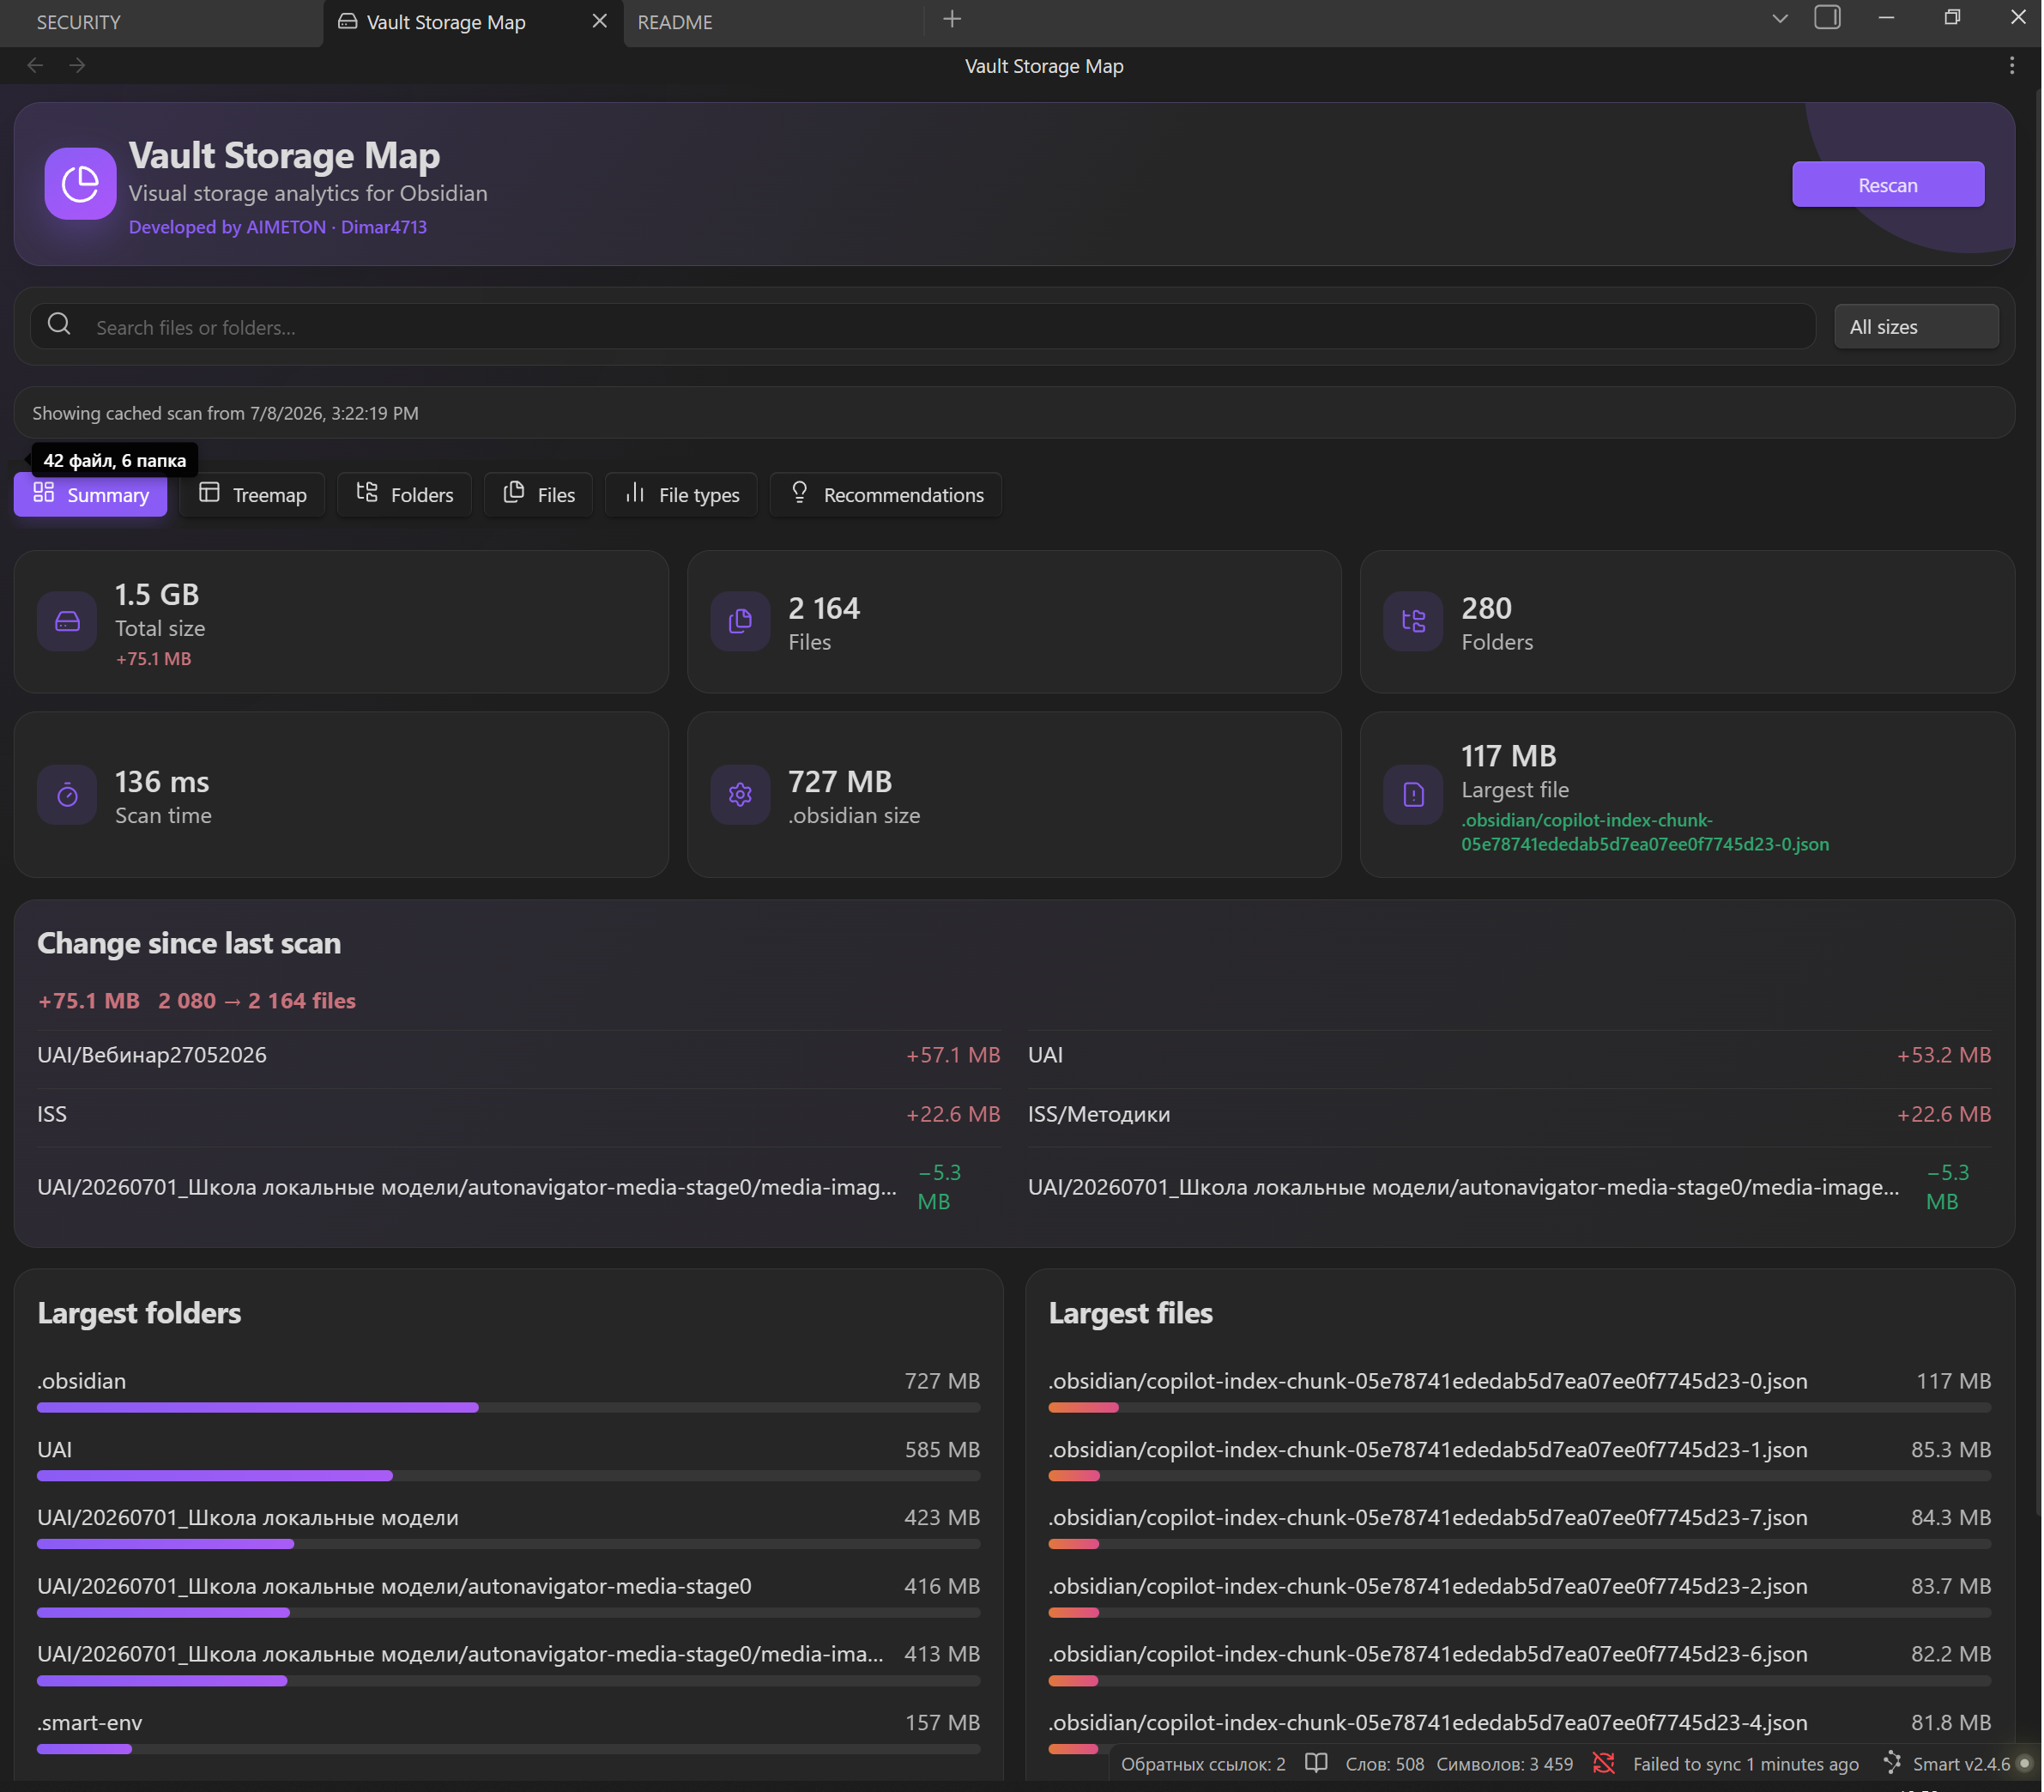The image size is (2044, 1792).
Task: Click the ISS +22.6 MB change row
Action: point(518,1115)
